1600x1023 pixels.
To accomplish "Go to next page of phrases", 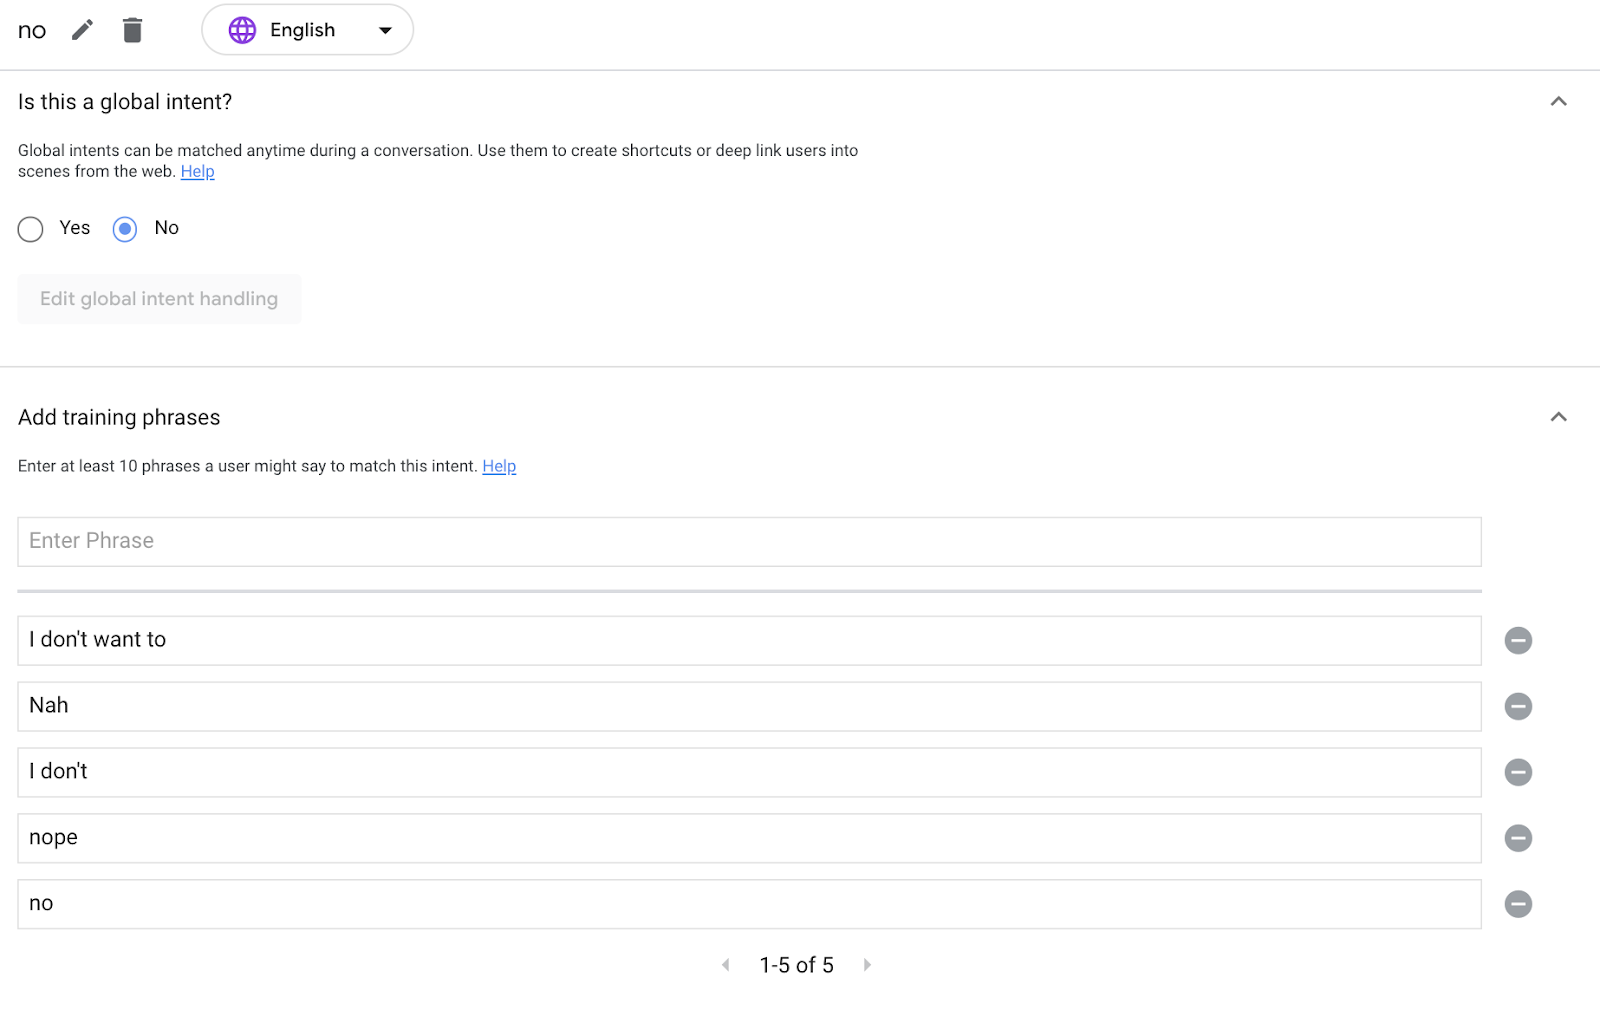I will point(867,965).
